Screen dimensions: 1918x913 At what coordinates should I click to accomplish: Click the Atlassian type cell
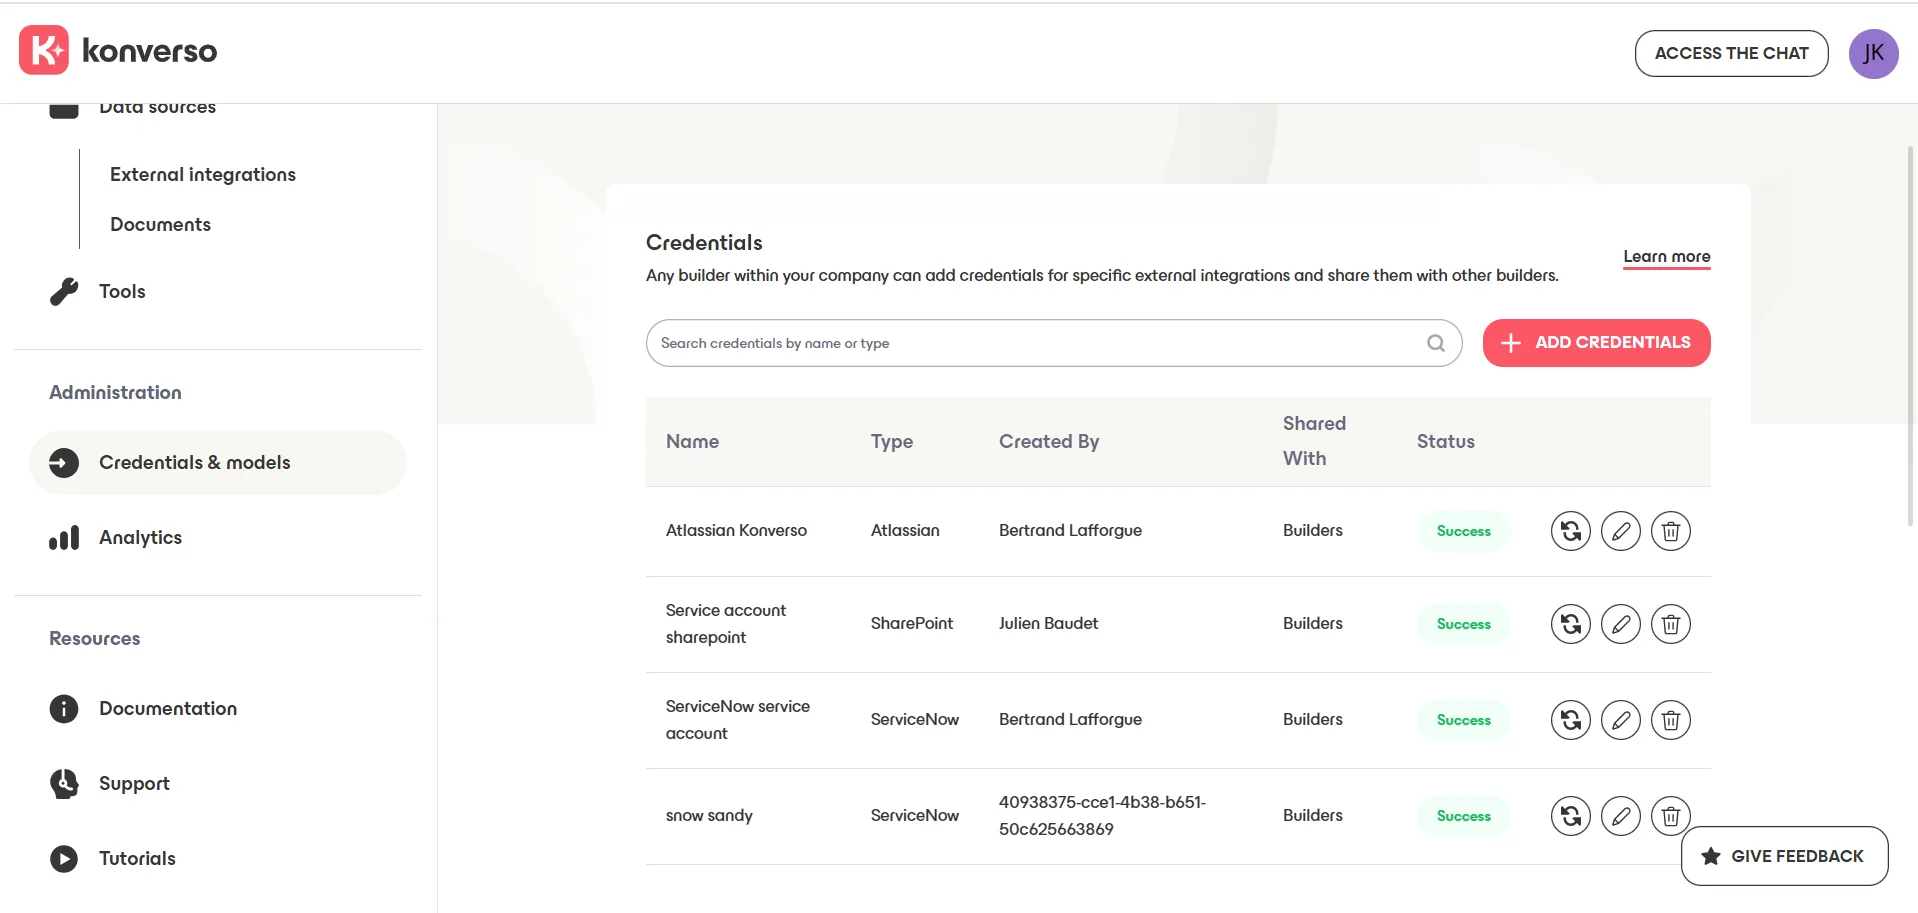(905, 530)
